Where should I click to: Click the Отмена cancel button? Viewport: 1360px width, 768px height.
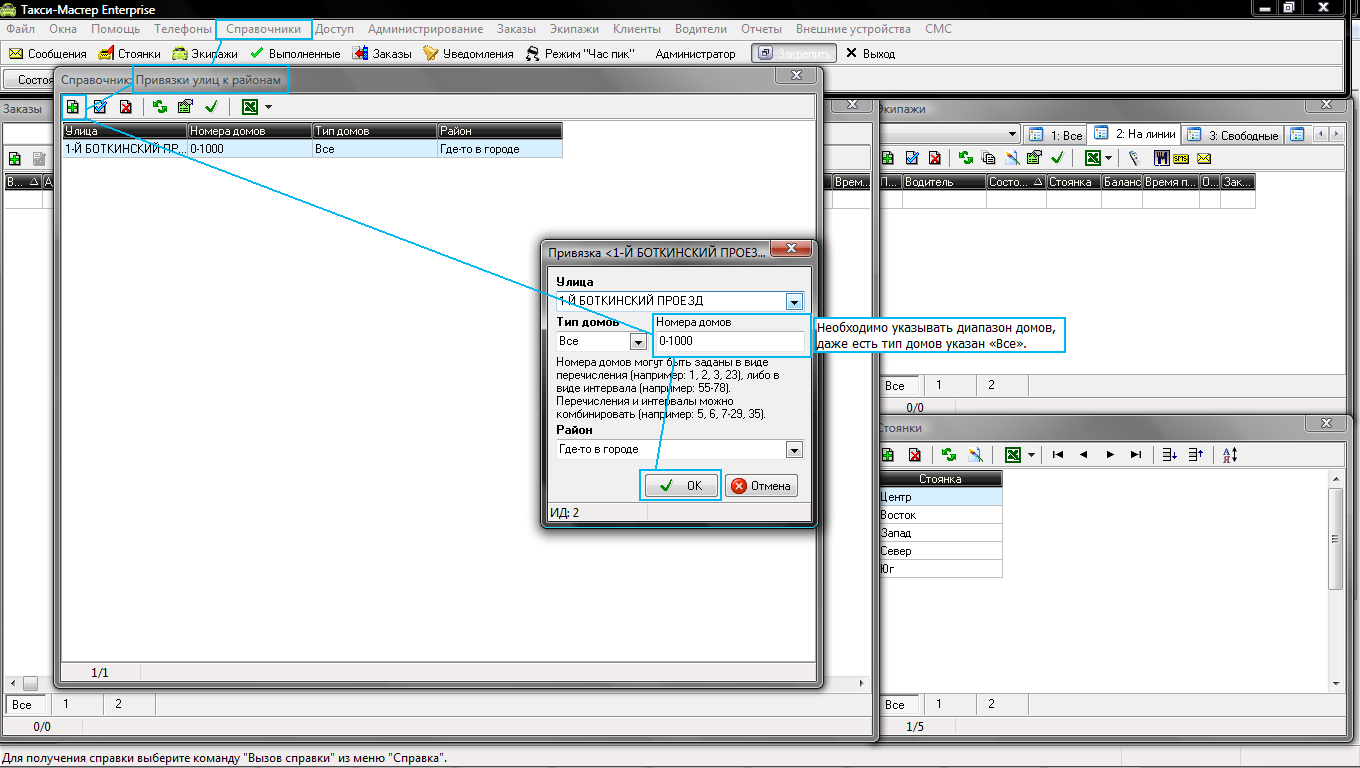coord(761,486)
